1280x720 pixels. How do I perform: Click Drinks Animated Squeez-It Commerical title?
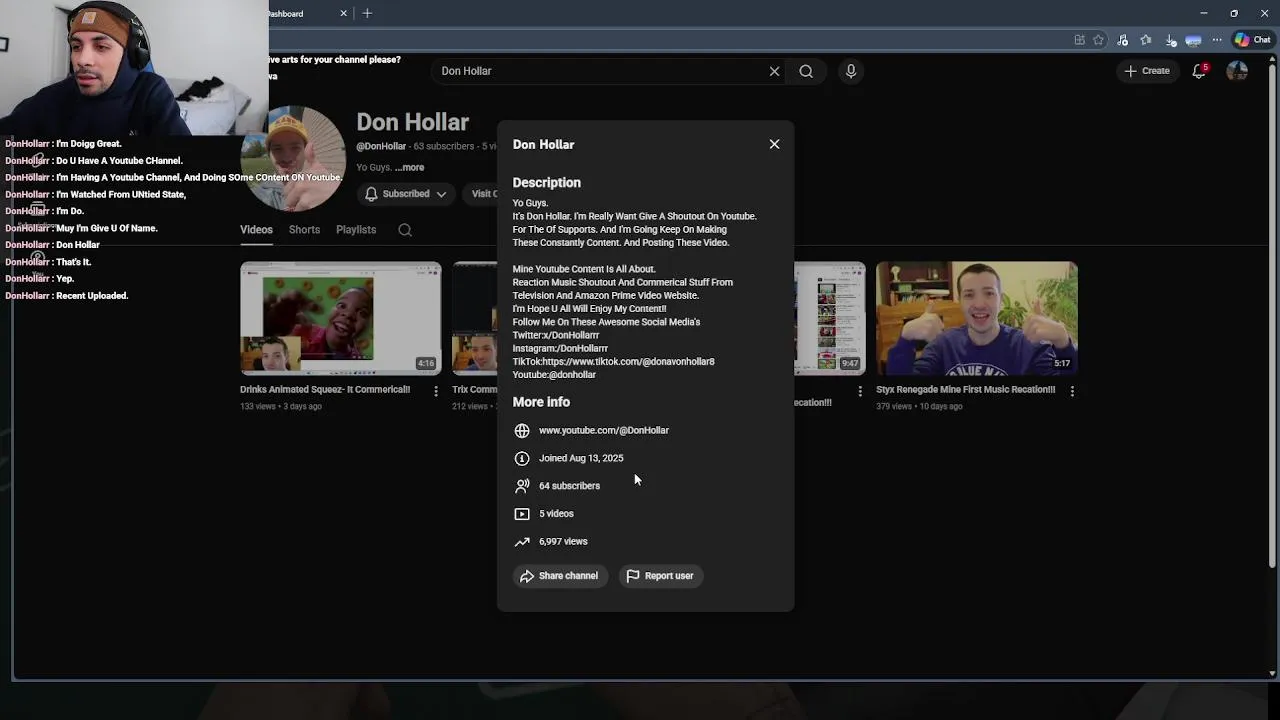325,390
